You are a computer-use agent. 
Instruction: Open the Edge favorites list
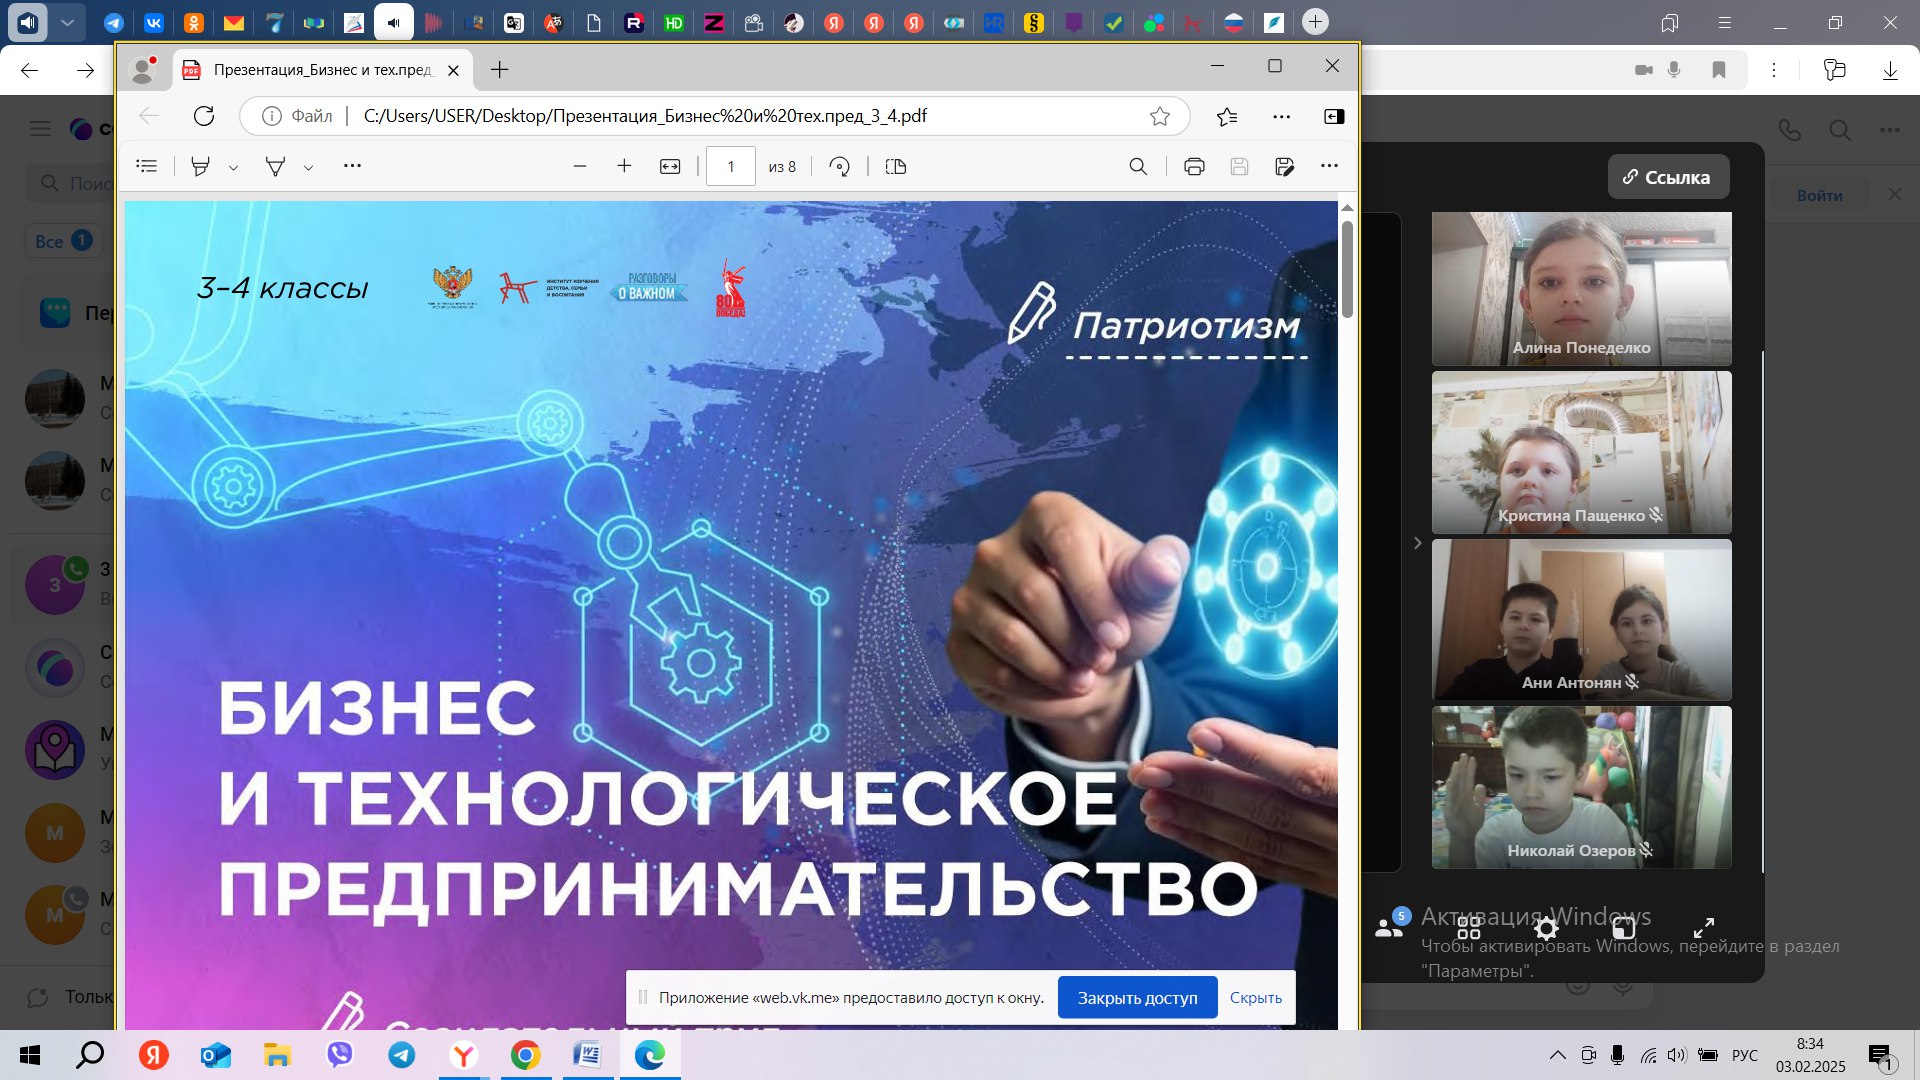pos(1227,116)
